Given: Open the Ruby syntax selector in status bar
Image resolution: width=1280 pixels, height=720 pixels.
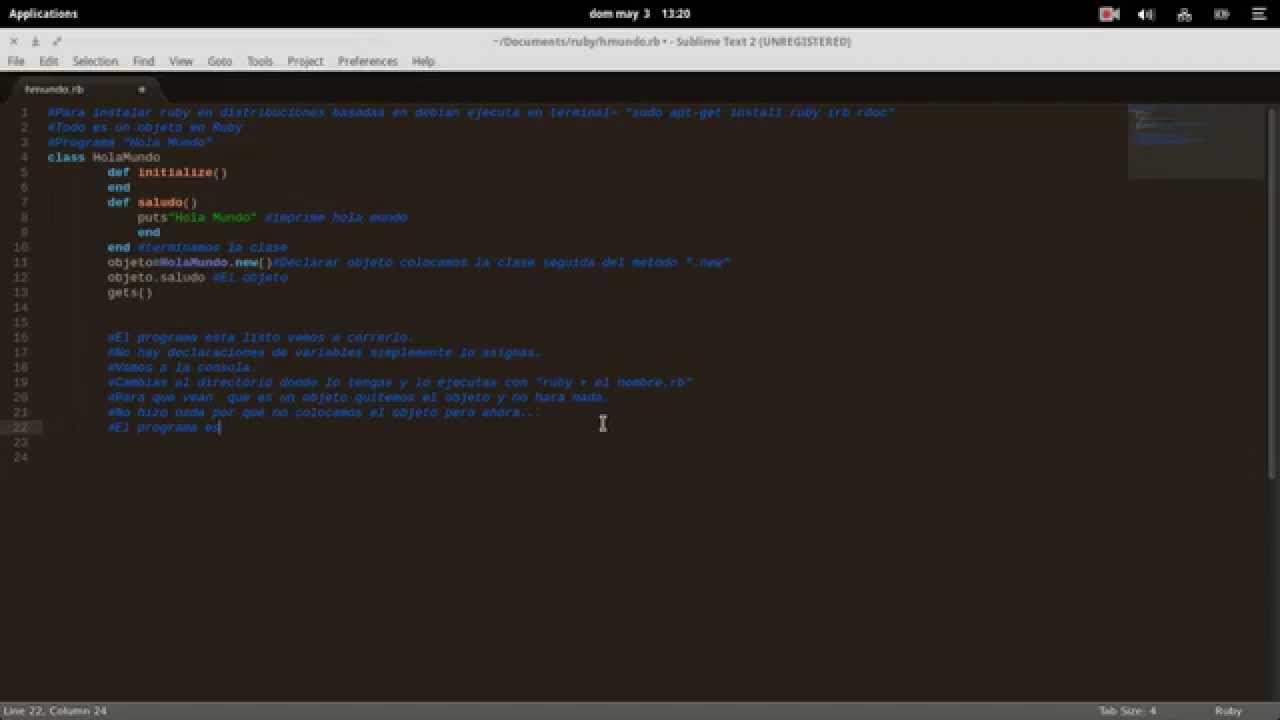Looking at the screenshot, I should click(1228, 711).
